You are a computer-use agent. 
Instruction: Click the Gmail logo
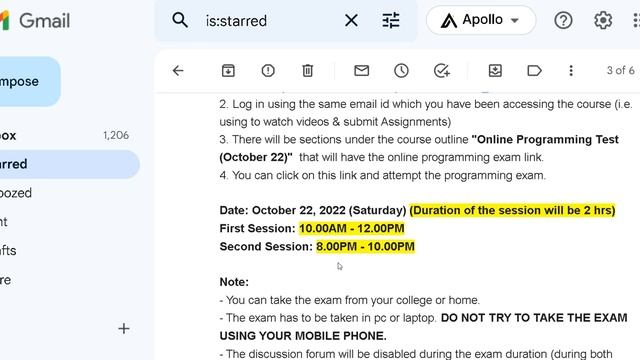coord(36,20)
